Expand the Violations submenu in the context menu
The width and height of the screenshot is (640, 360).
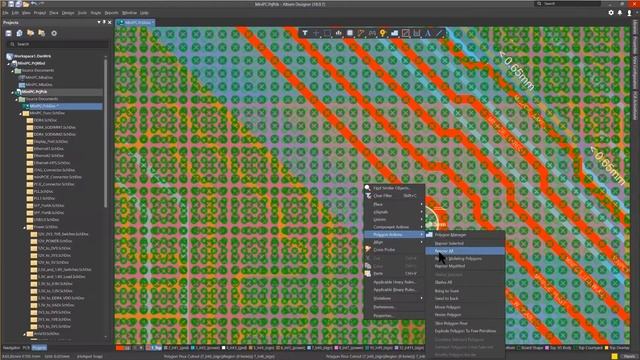click(x=393, y=298)
